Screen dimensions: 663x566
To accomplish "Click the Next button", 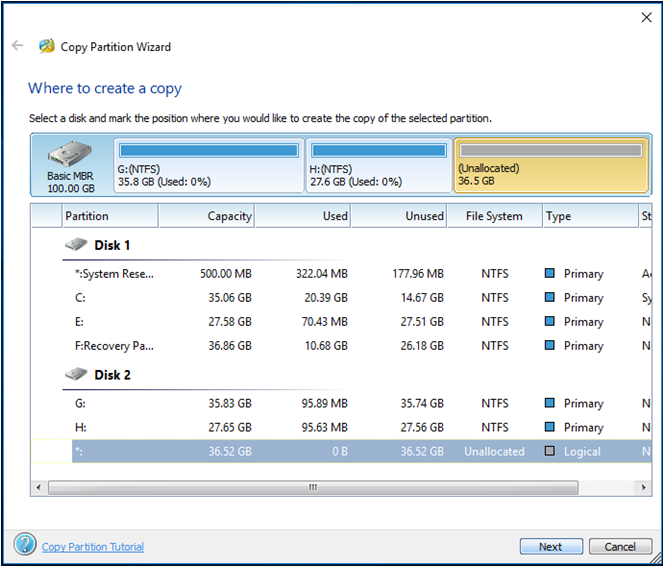I will click(551, 547).
